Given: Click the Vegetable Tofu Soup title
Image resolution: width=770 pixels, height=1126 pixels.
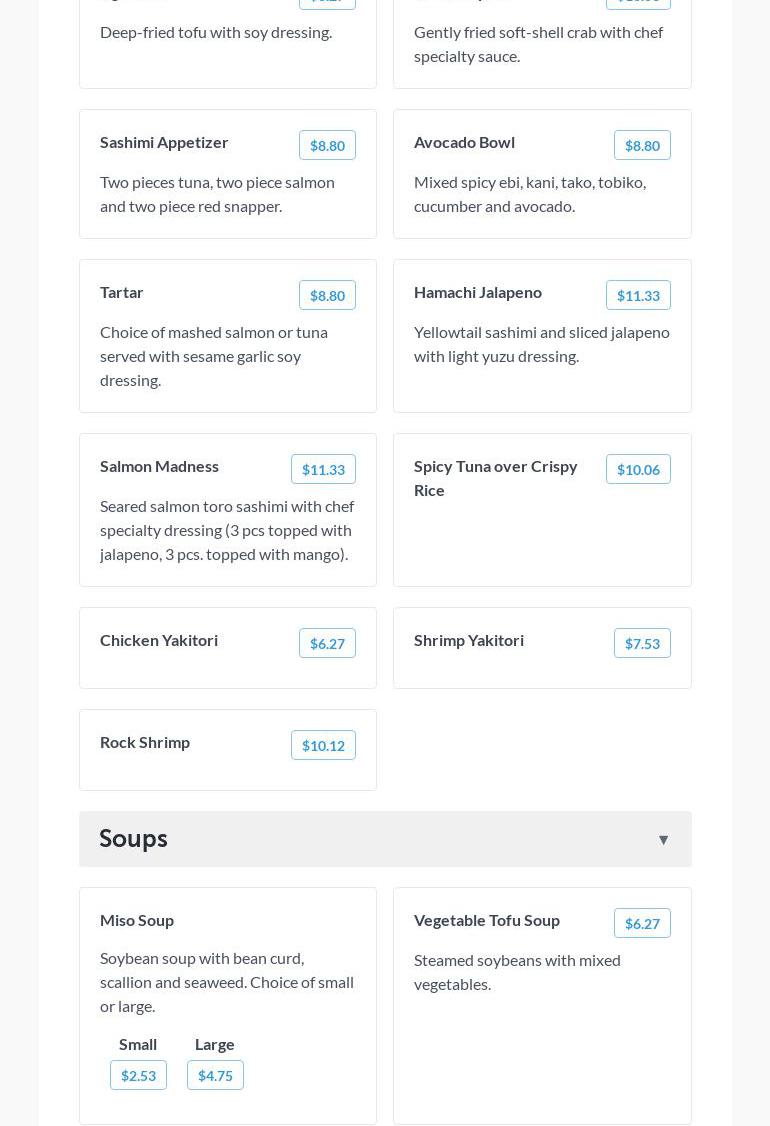Looking at the screenshot, I should tap(487, 920).
